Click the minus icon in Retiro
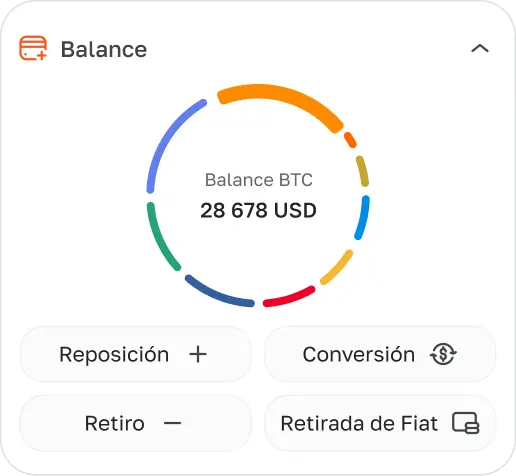Viewport: 516px width, 476px height. [x=173, y=423]
